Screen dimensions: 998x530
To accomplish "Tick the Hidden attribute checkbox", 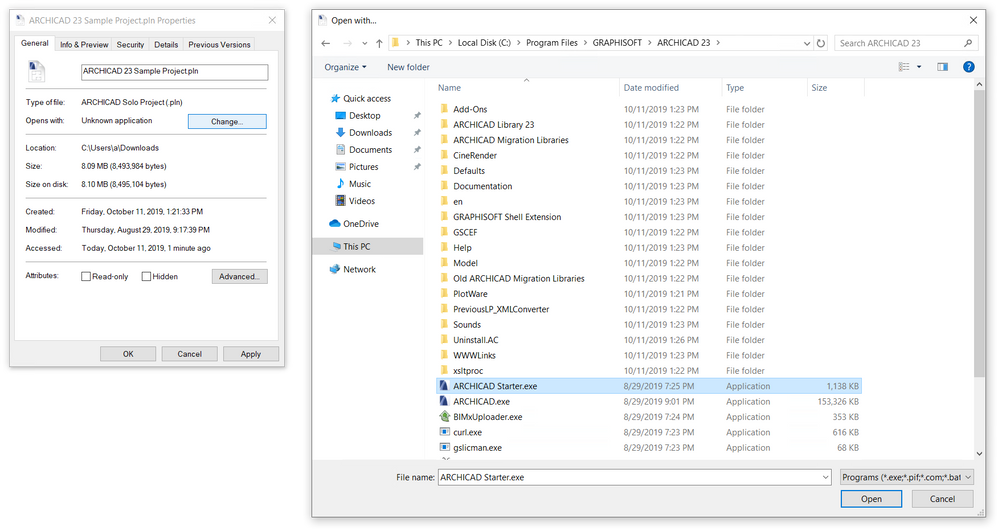I will [146, 276].
